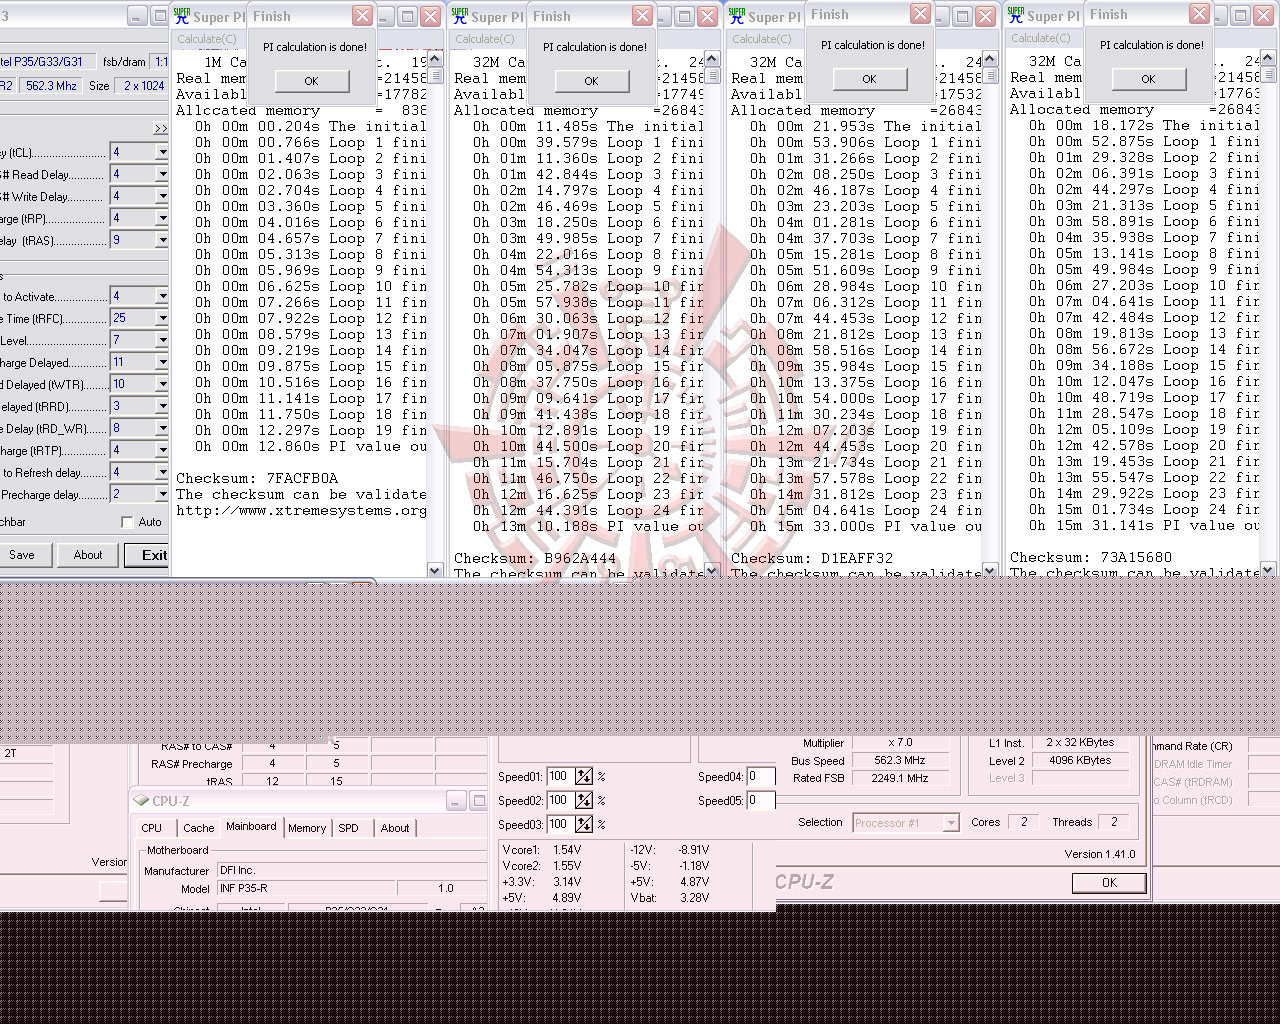Image resolution: width=1280 pixels, height=1024 pixels.
Task: Click the Speed01 value field
Action: click(560, 777)
